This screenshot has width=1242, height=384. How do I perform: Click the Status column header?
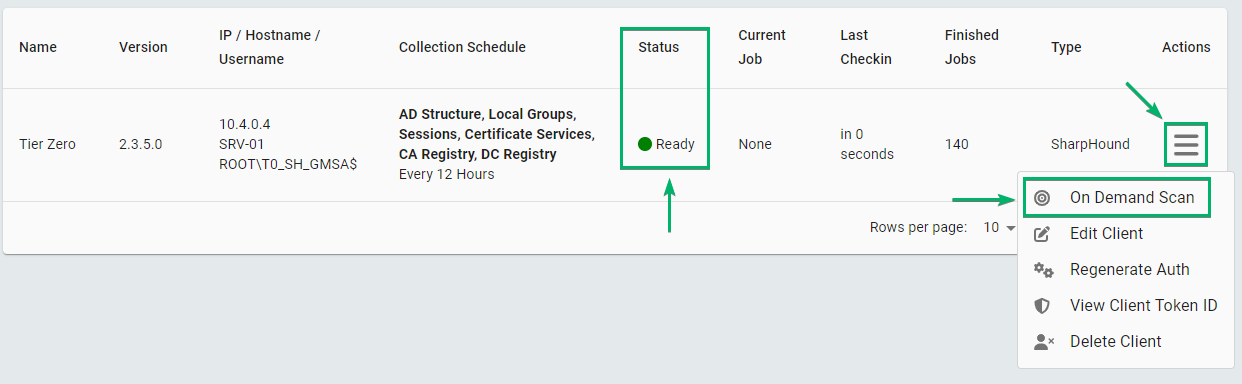click(658, 47)
